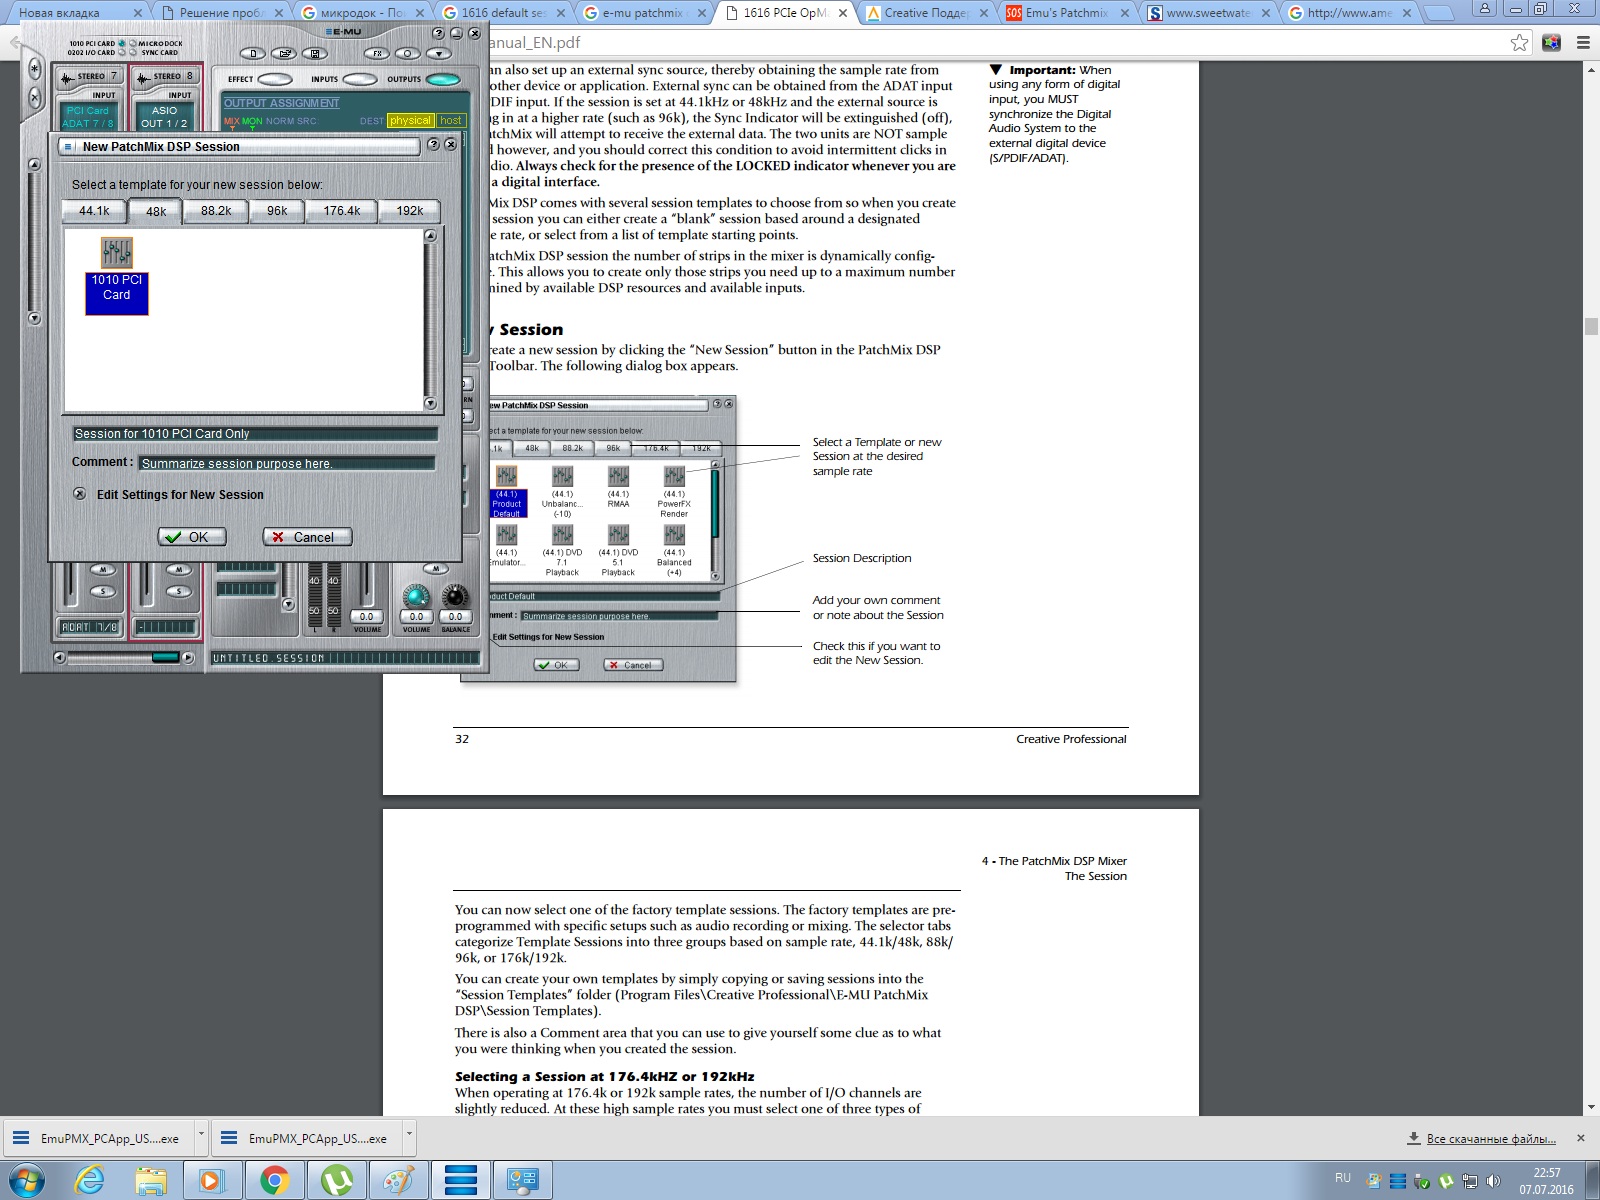Open uTorrent from the taskbar
The width and height of the screenshot is (1600, 1200).
tap(337, 1181)
